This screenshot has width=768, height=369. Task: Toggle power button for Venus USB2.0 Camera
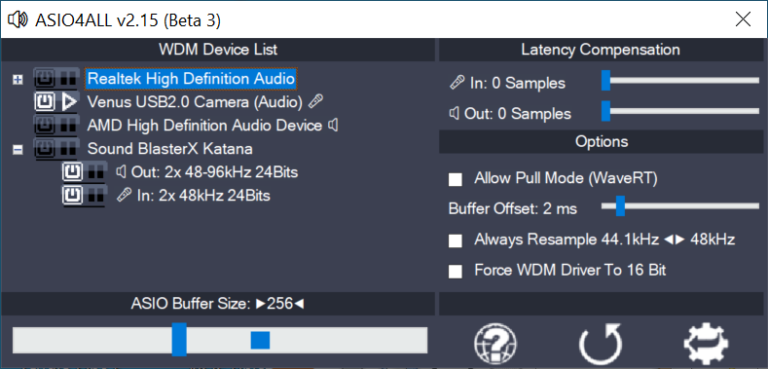[x=45, y=102]
